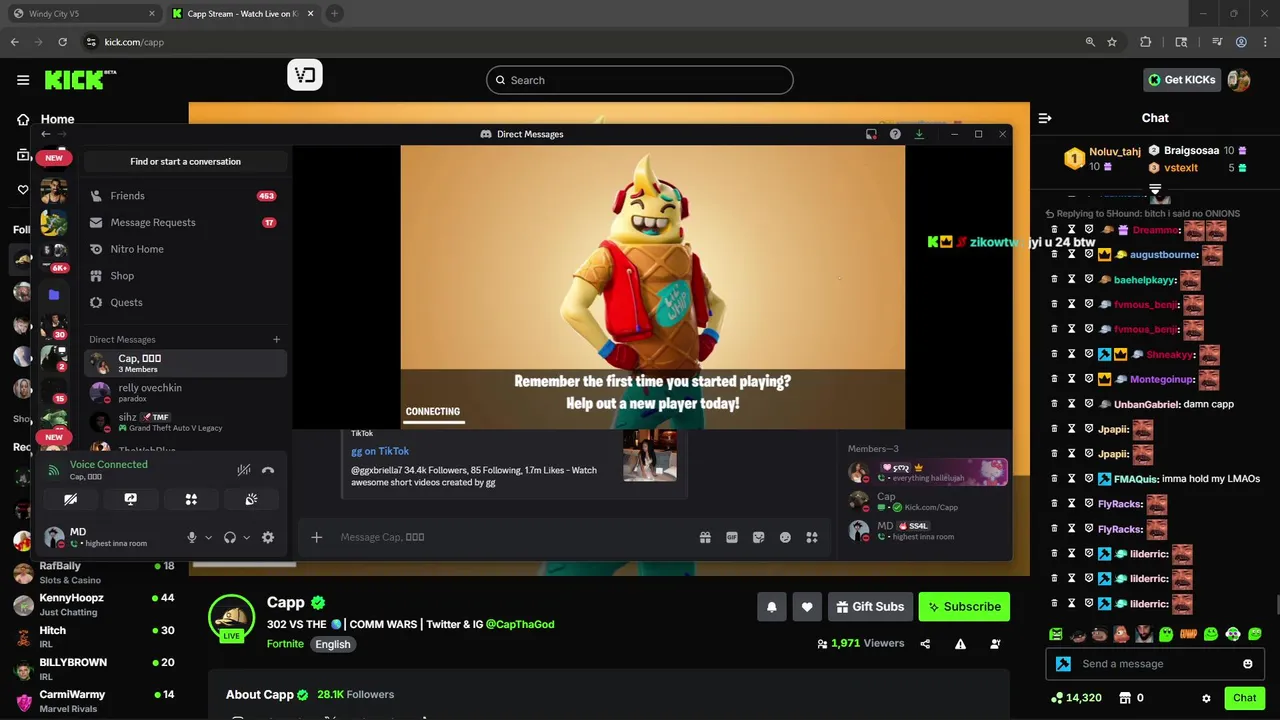Open chat settings gear in Kick
The height and width of the screenshot is (720, 1280).
pyautogui.click(x=1206, y=698)
